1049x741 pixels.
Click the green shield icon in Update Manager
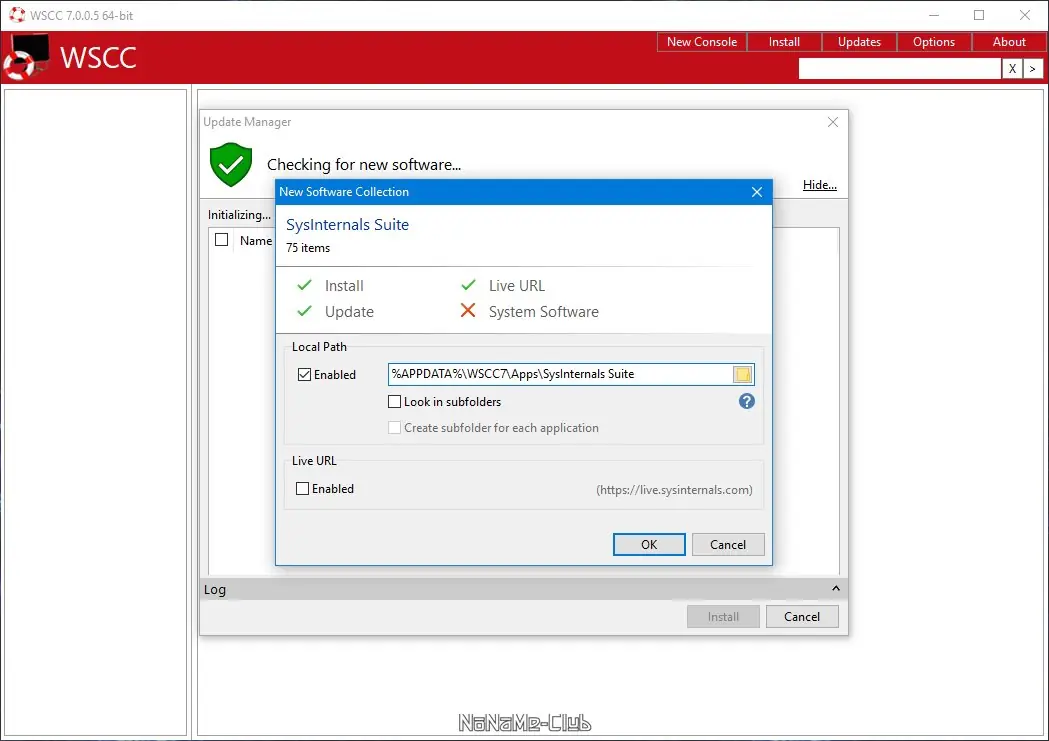pos(231,165)
